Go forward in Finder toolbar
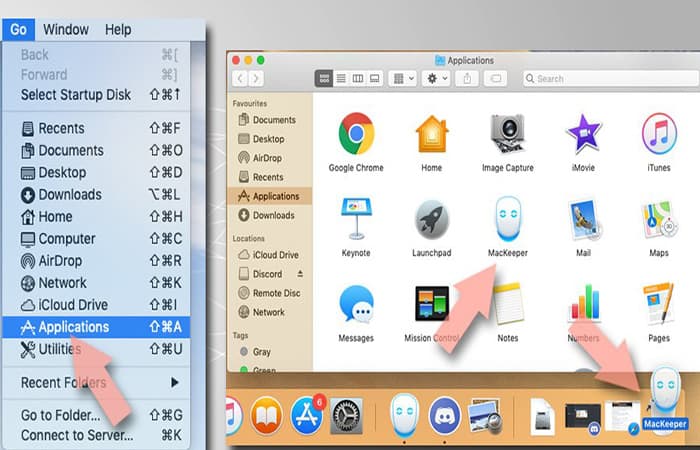This screenshot has height=450, width=700. (256, 79)
